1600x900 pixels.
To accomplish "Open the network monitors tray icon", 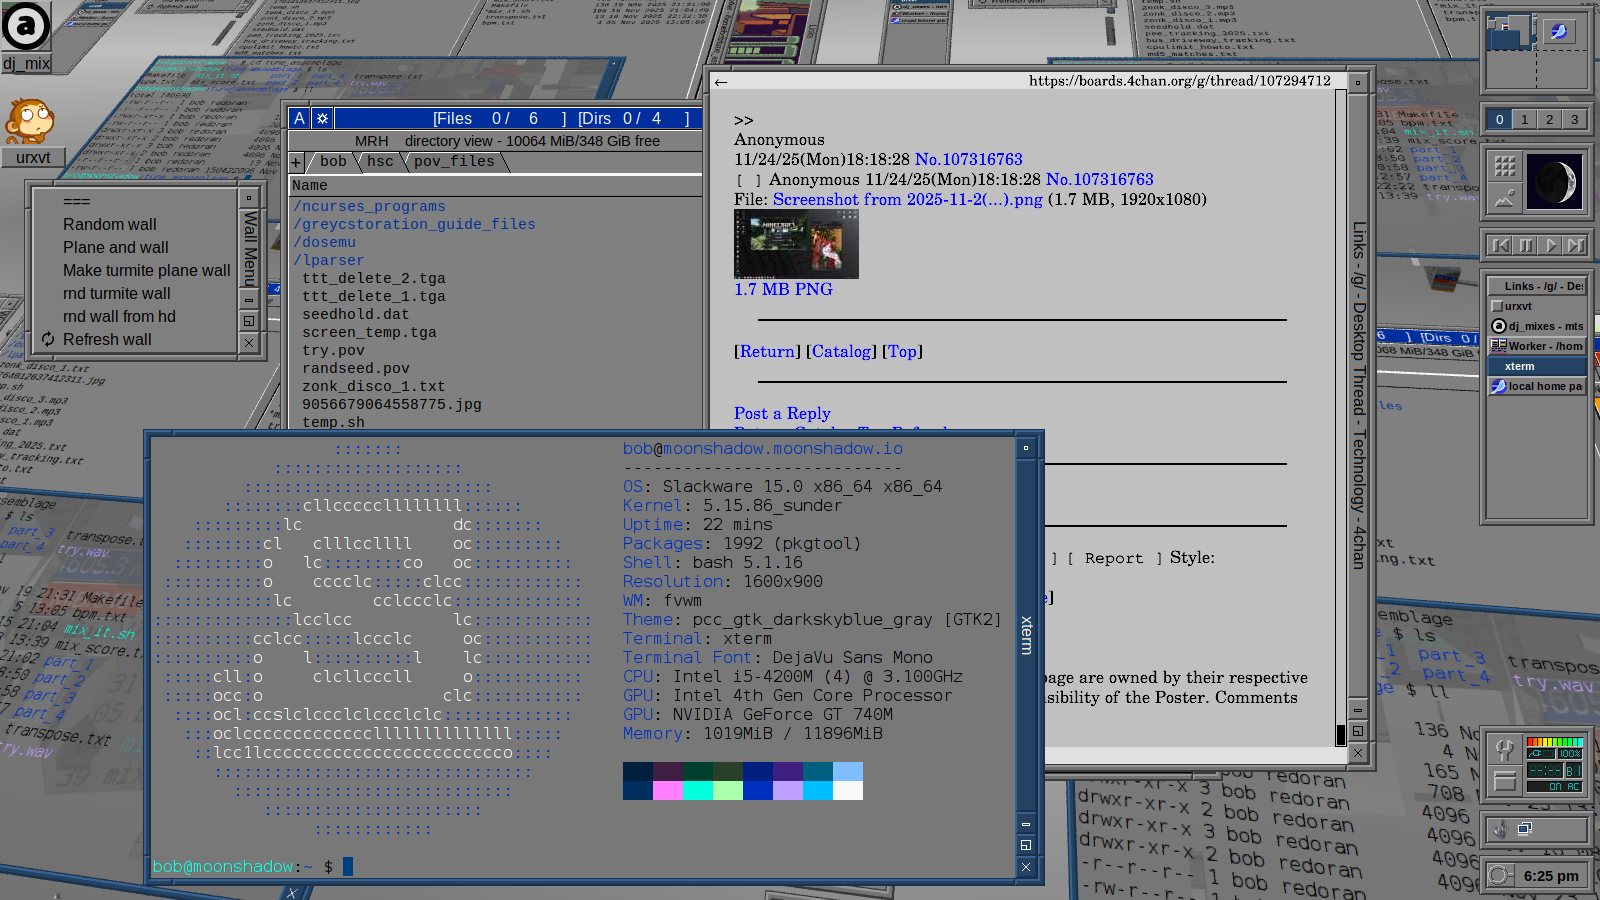I will (x=1525, y=829).
